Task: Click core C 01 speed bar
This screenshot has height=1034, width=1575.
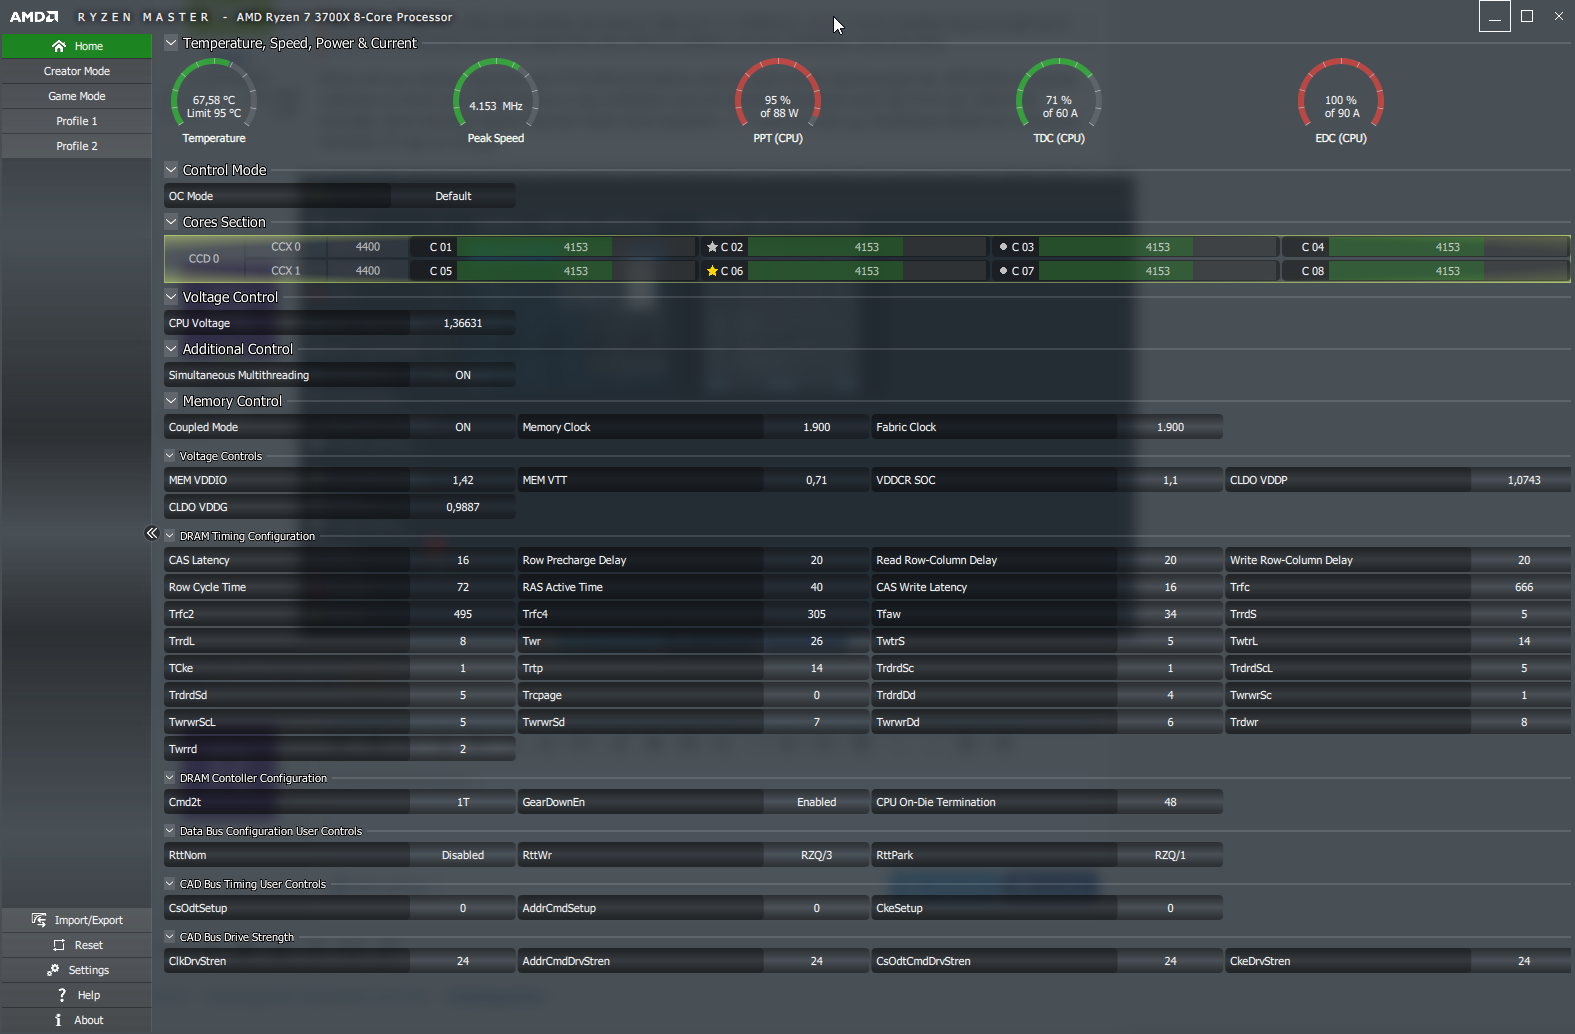Action: [576, 247]
